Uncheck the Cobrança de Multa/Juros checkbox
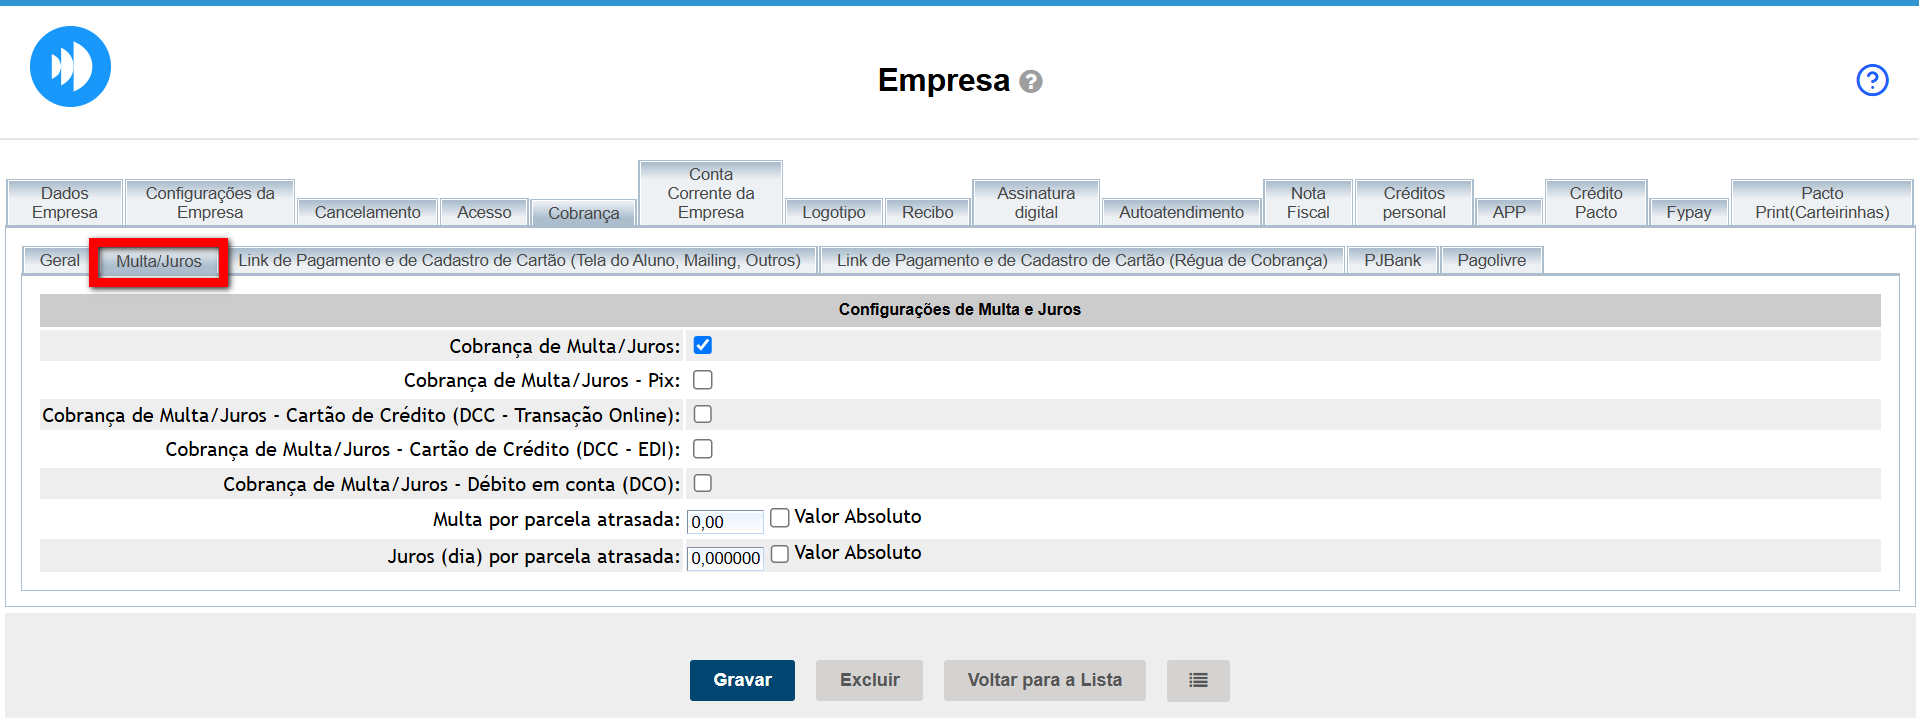The width and height of the screenshot is (1919, 719). tap(703, 346)
